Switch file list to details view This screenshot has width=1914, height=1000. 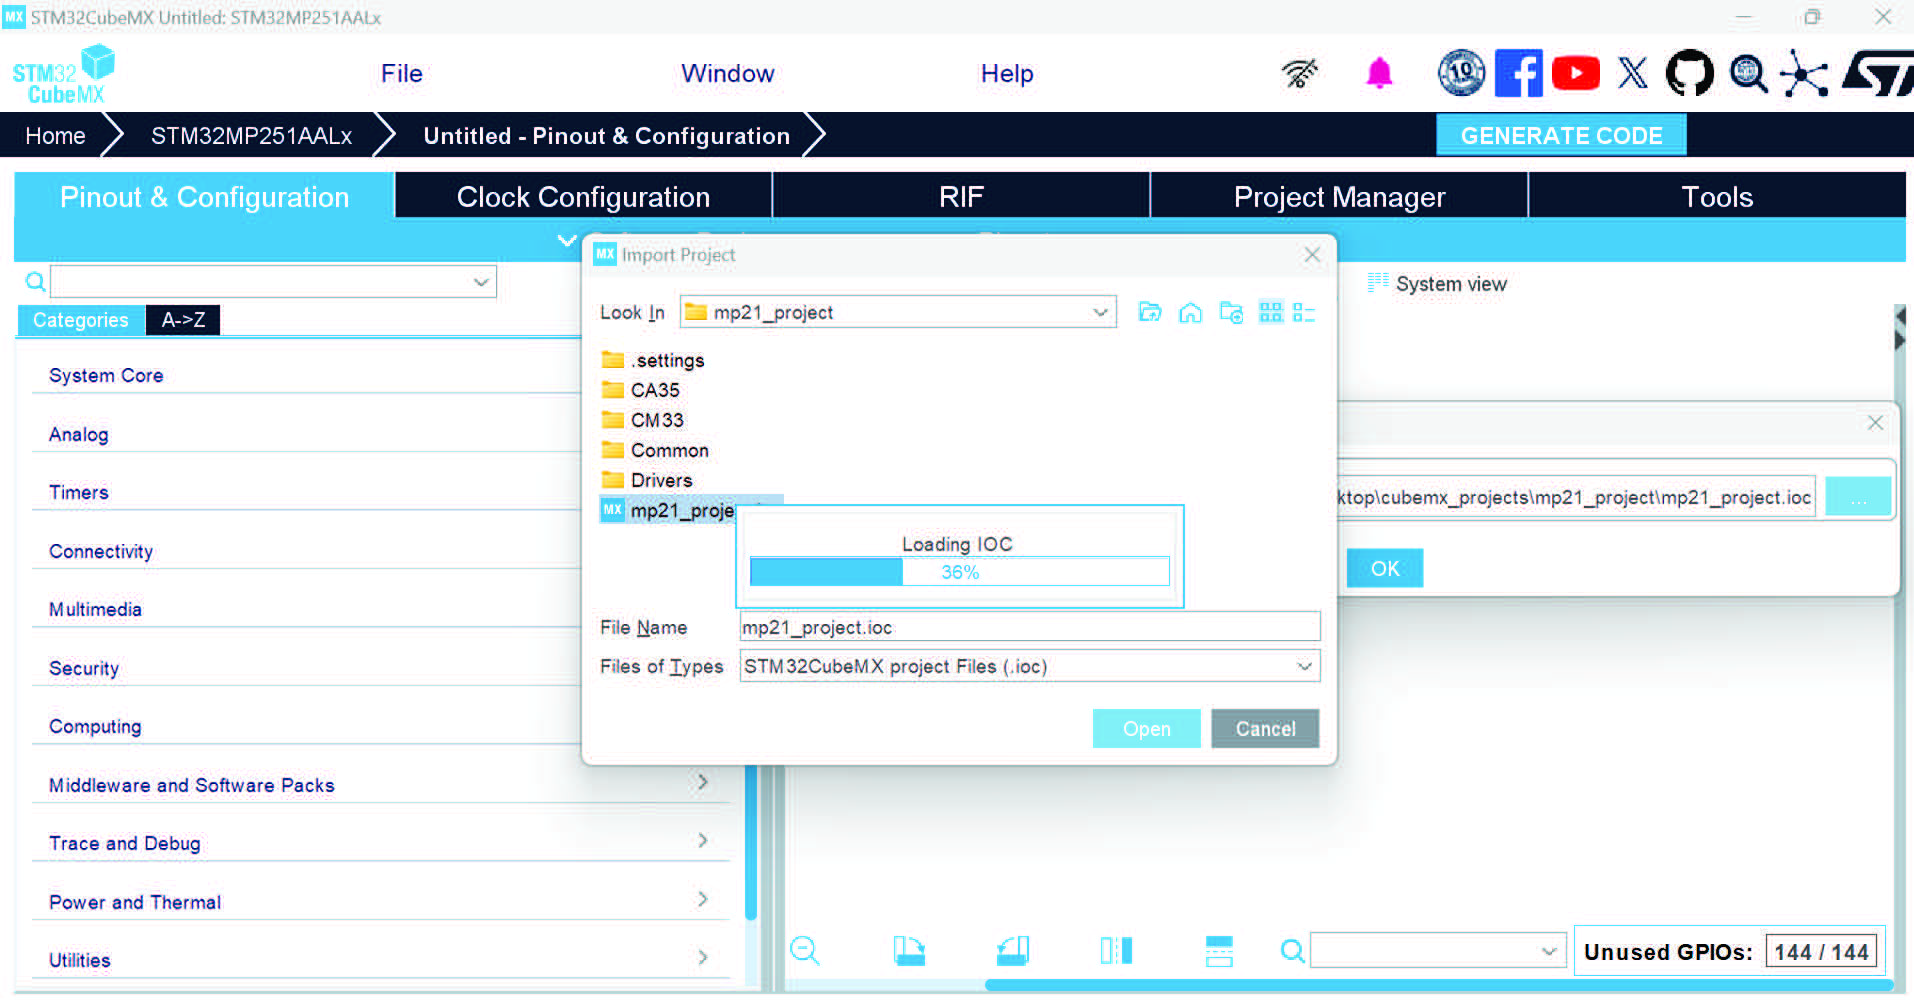[x=1304, y=313]
